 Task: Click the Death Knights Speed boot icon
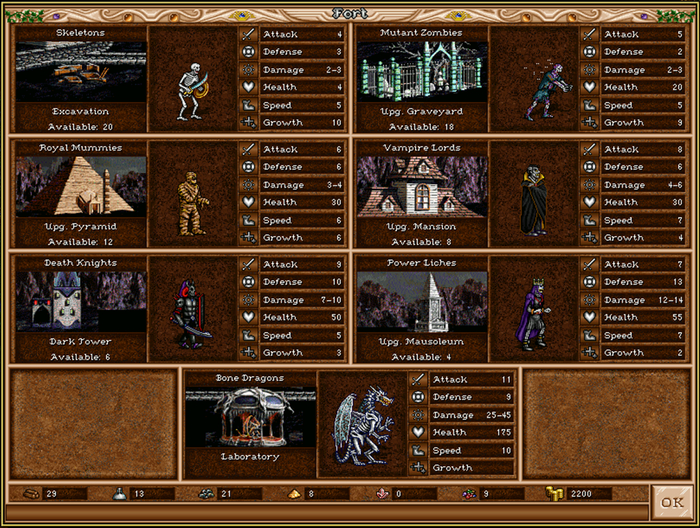point(248,335)
